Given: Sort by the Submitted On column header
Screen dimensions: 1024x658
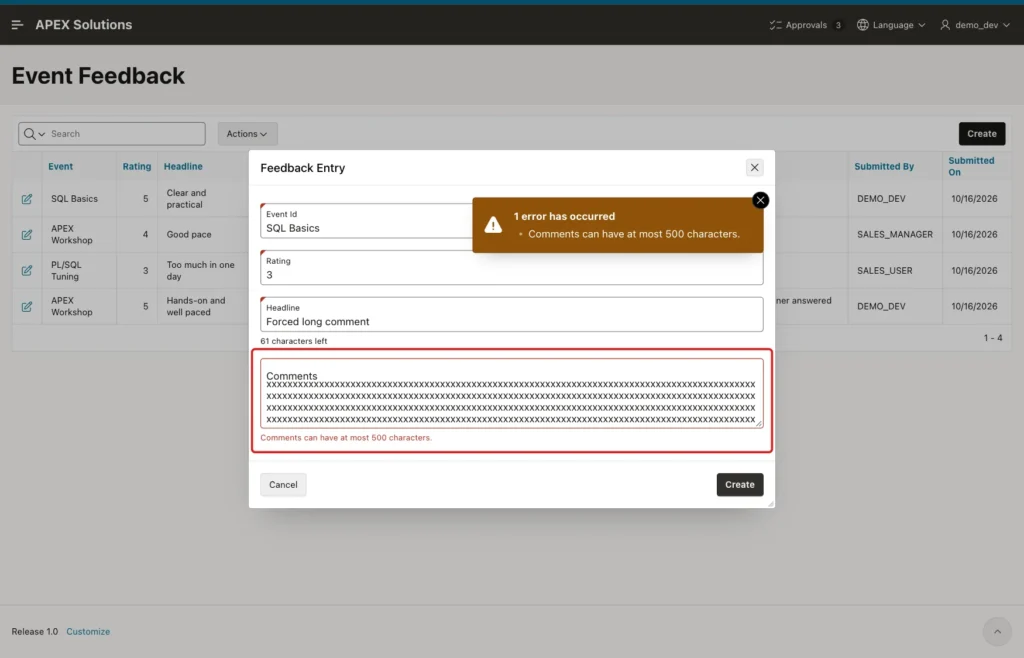Looking at the screenshot, I should [x=971, y=166].
